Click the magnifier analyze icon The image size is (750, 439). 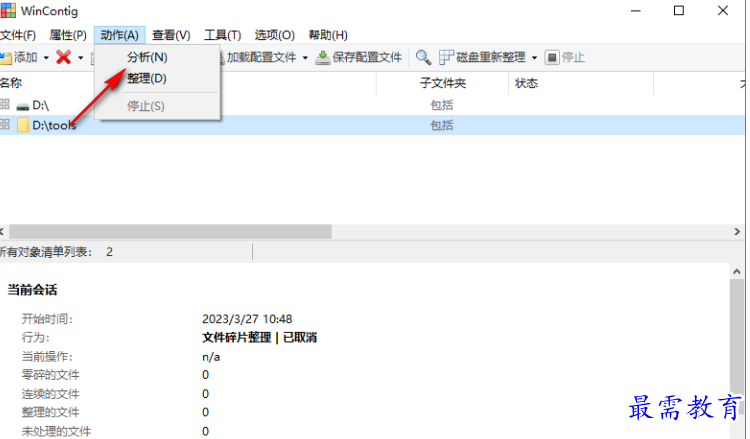coord(423,57)
